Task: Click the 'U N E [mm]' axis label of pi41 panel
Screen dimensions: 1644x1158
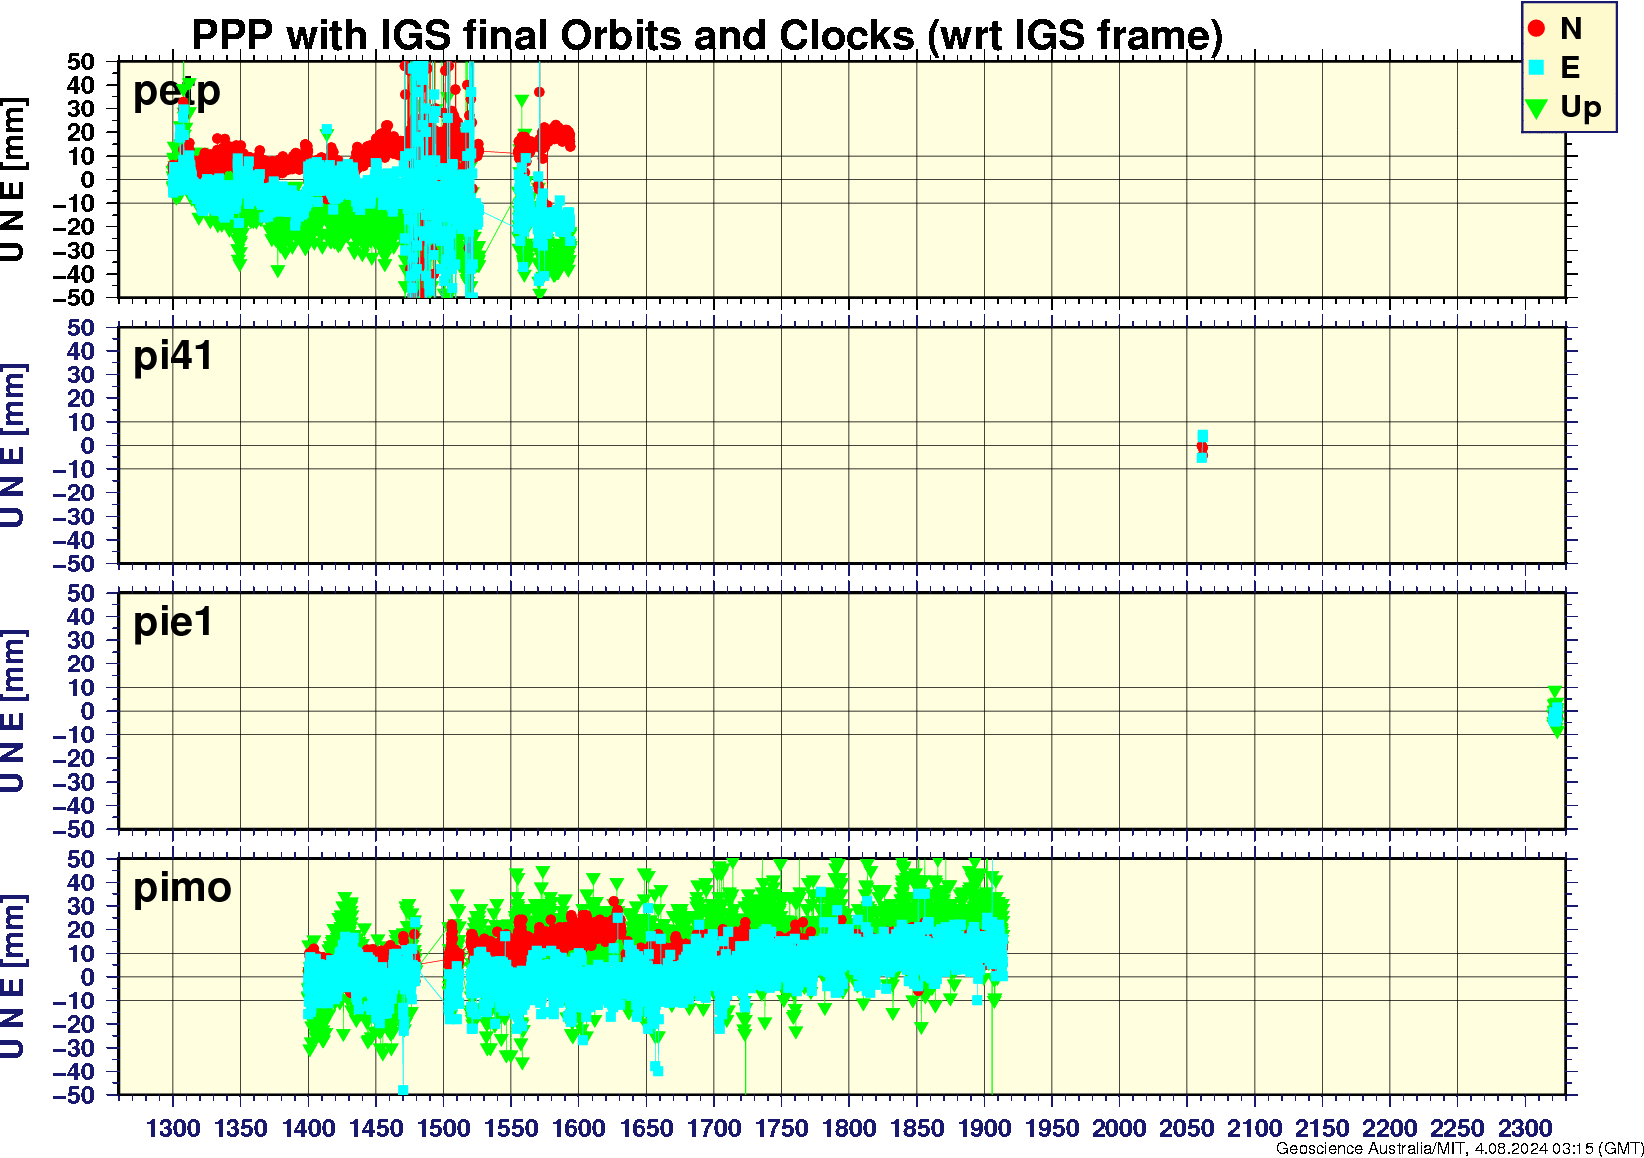Action: (13, 445)
